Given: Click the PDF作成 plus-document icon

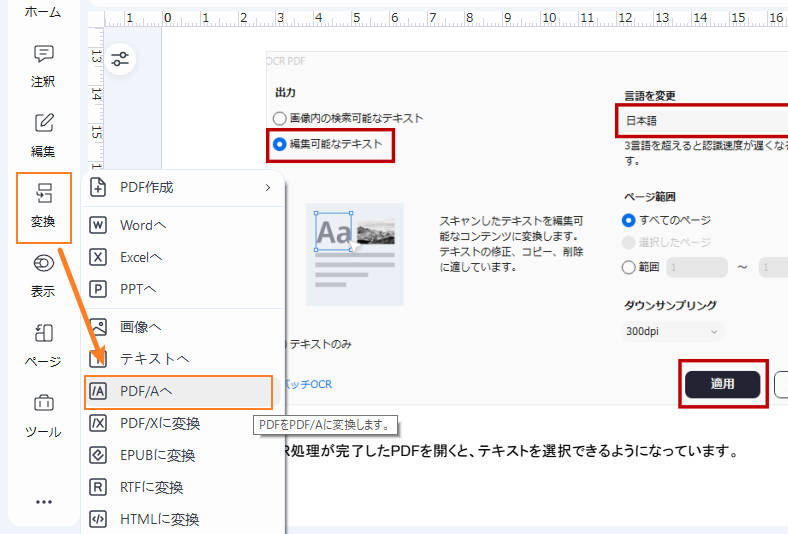Looking at the screenshot, I should (98, 187).
